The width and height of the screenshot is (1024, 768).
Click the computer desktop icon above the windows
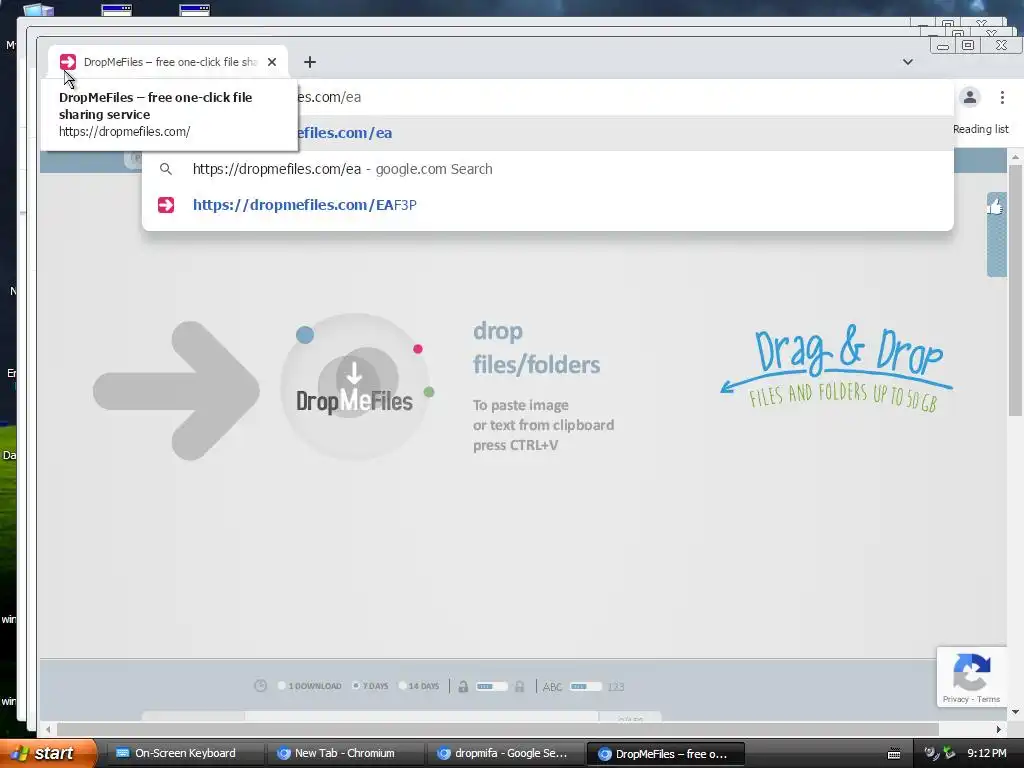point(39,9)
